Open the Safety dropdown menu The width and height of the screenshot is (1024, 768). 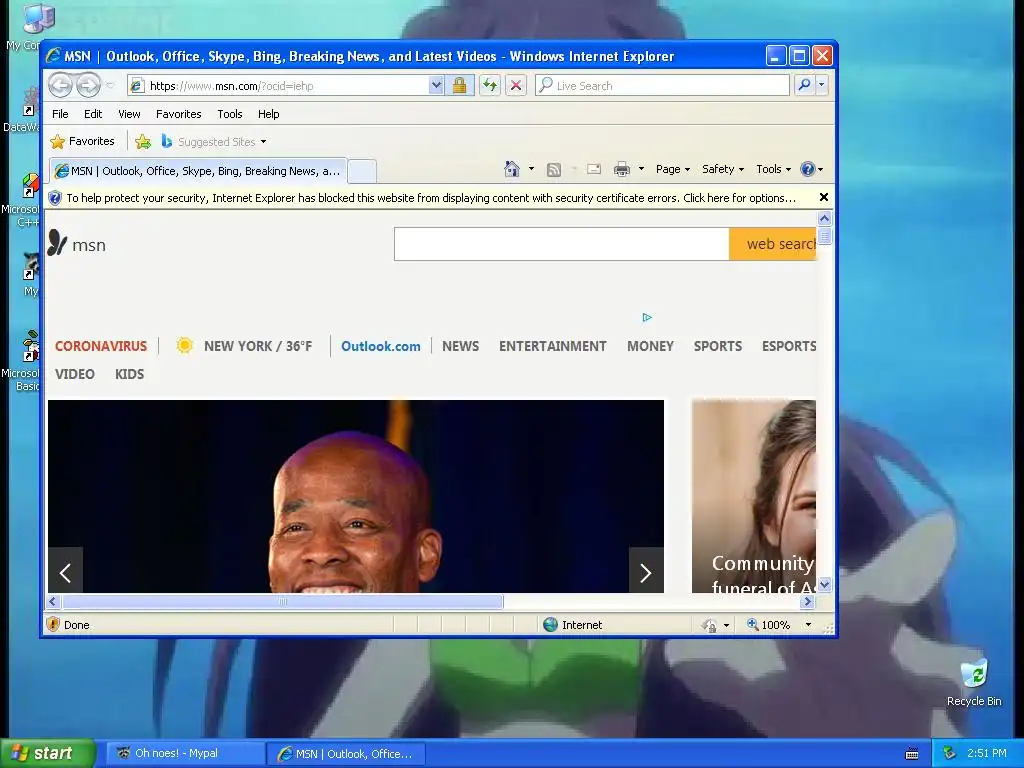point(722,169)
